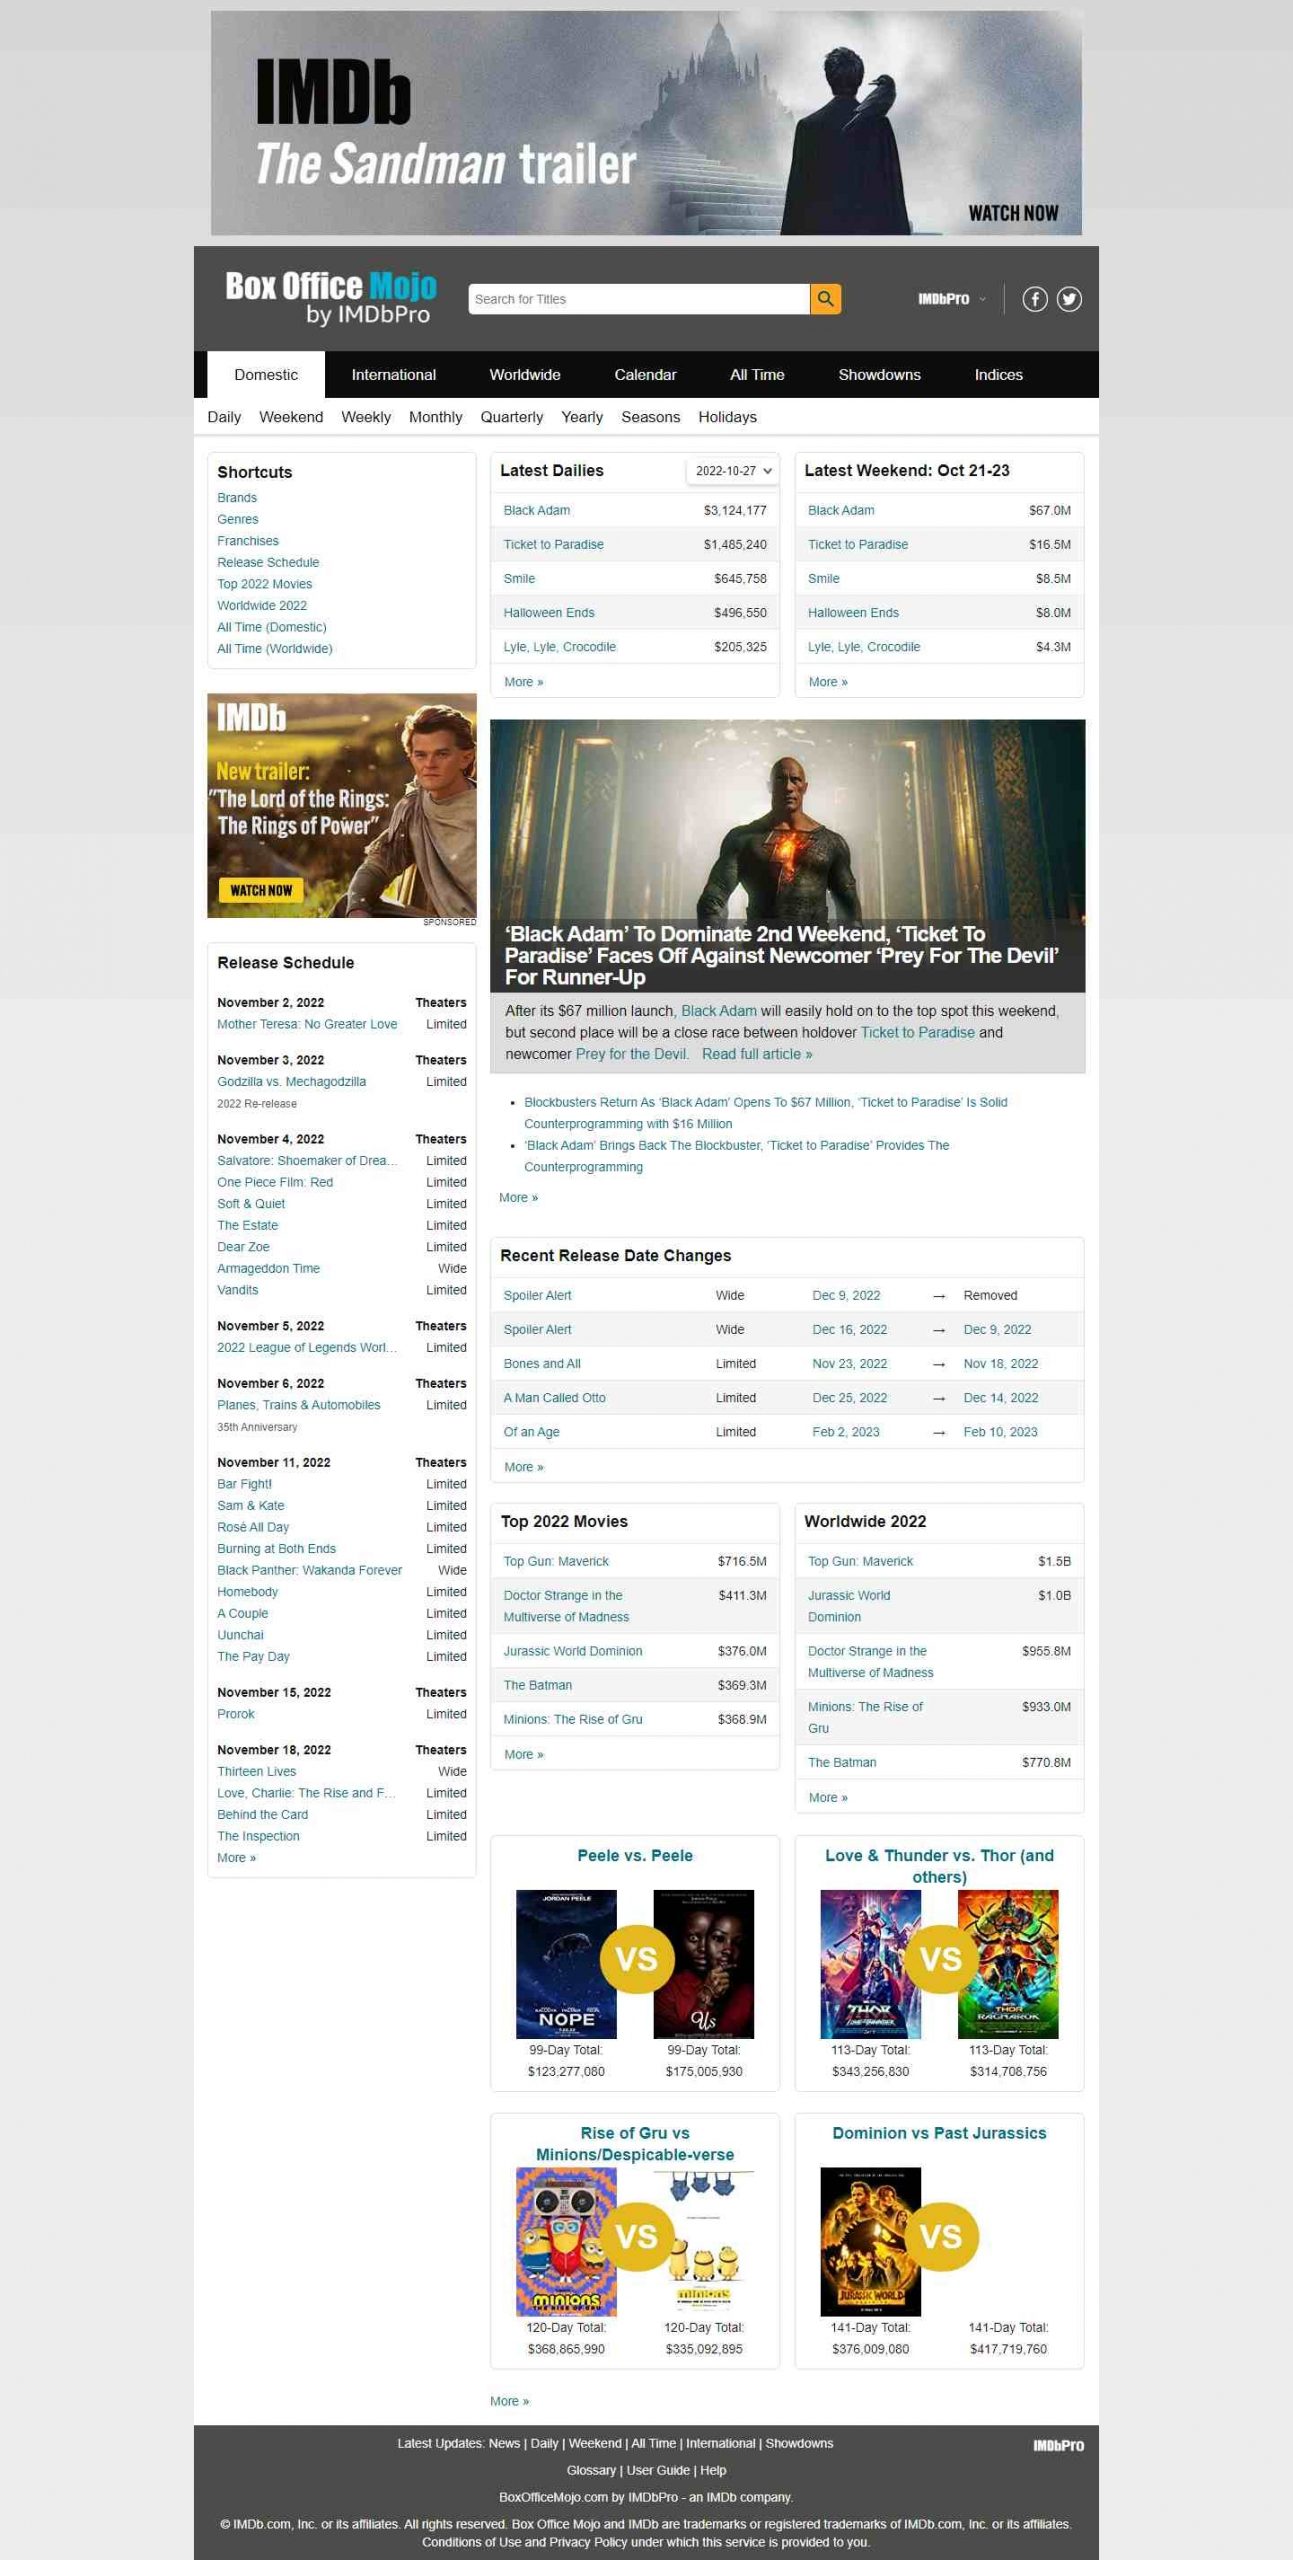Open the Calendar tab
The height and width of the screenshot is (2560, 1293).
tap(645, 375)
